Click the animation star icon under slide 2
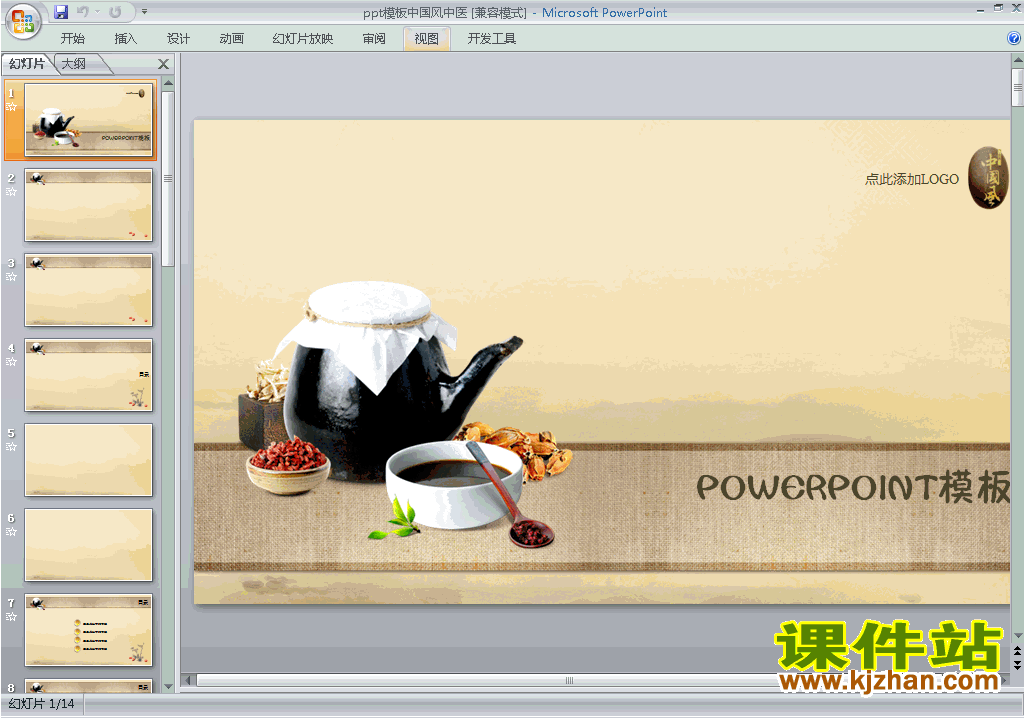1024x718 pixels. point(11,191)
